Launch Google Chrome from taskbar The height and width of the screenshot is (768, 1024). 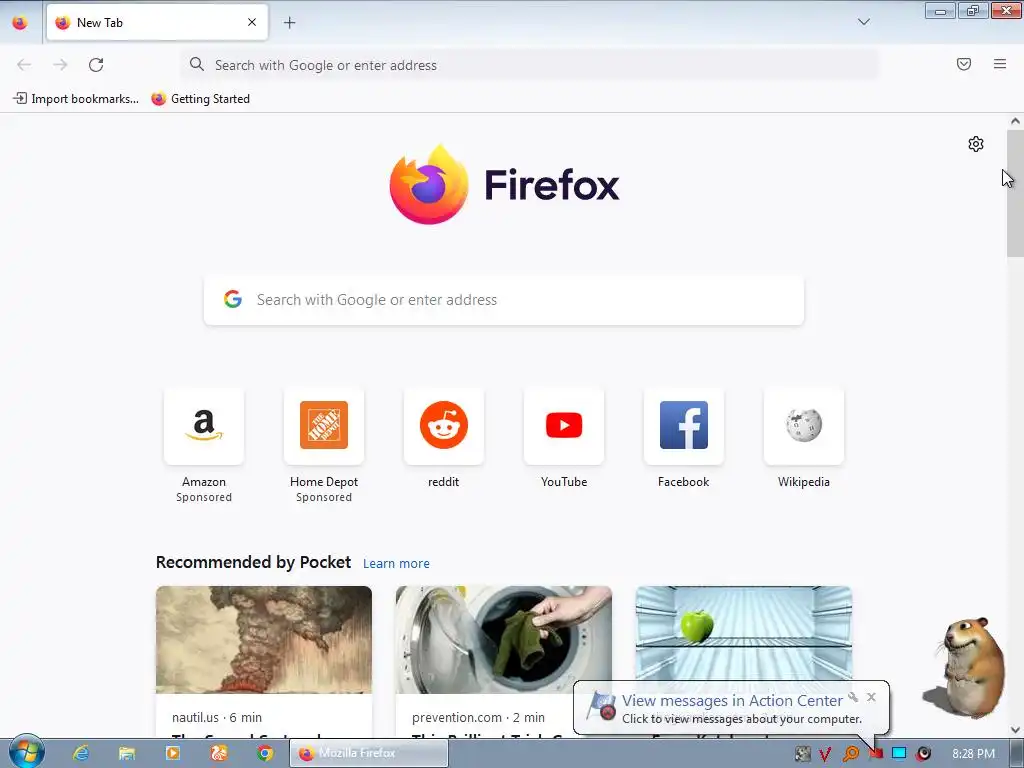click(x=265, y=753)
